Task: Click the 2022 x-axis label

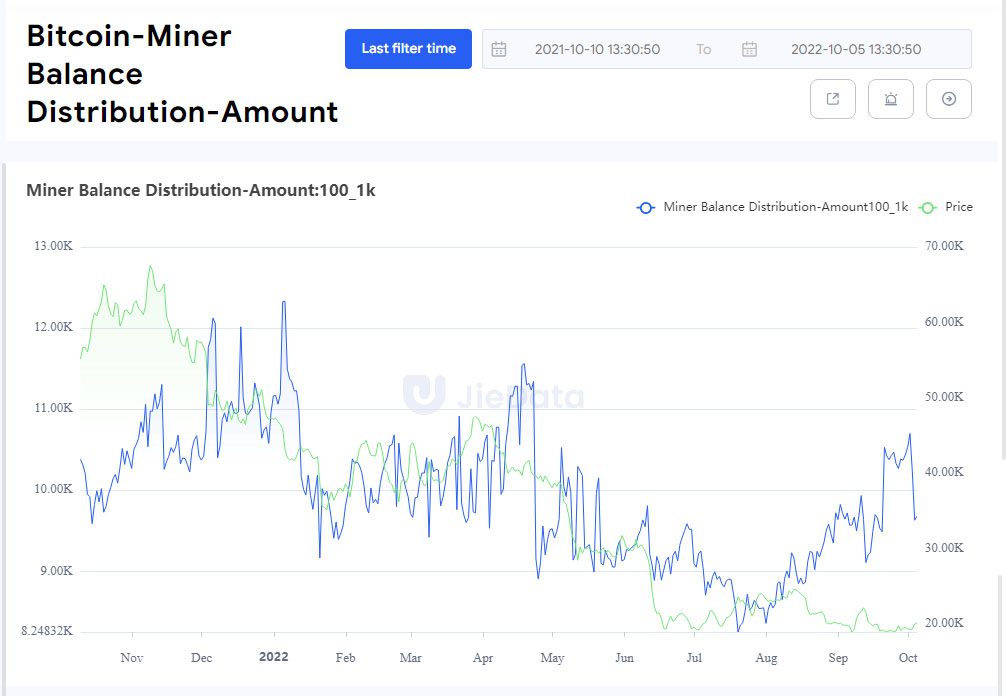Action: point(273,657)
